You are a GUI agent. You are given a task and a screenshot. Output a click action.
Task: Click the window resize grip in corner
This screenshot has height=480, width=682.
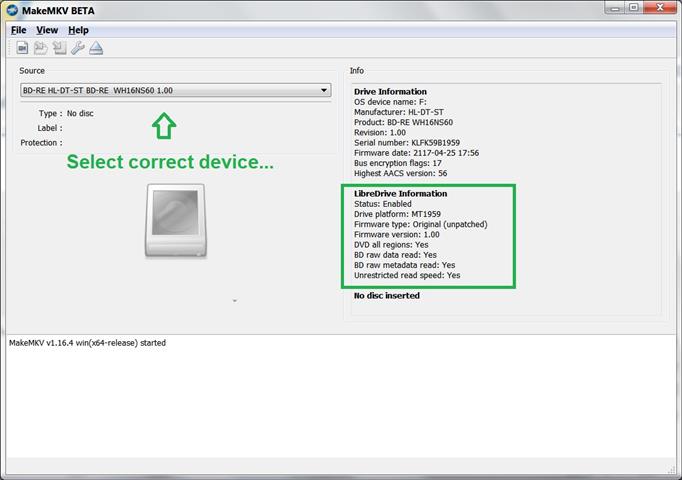(672, 470)
